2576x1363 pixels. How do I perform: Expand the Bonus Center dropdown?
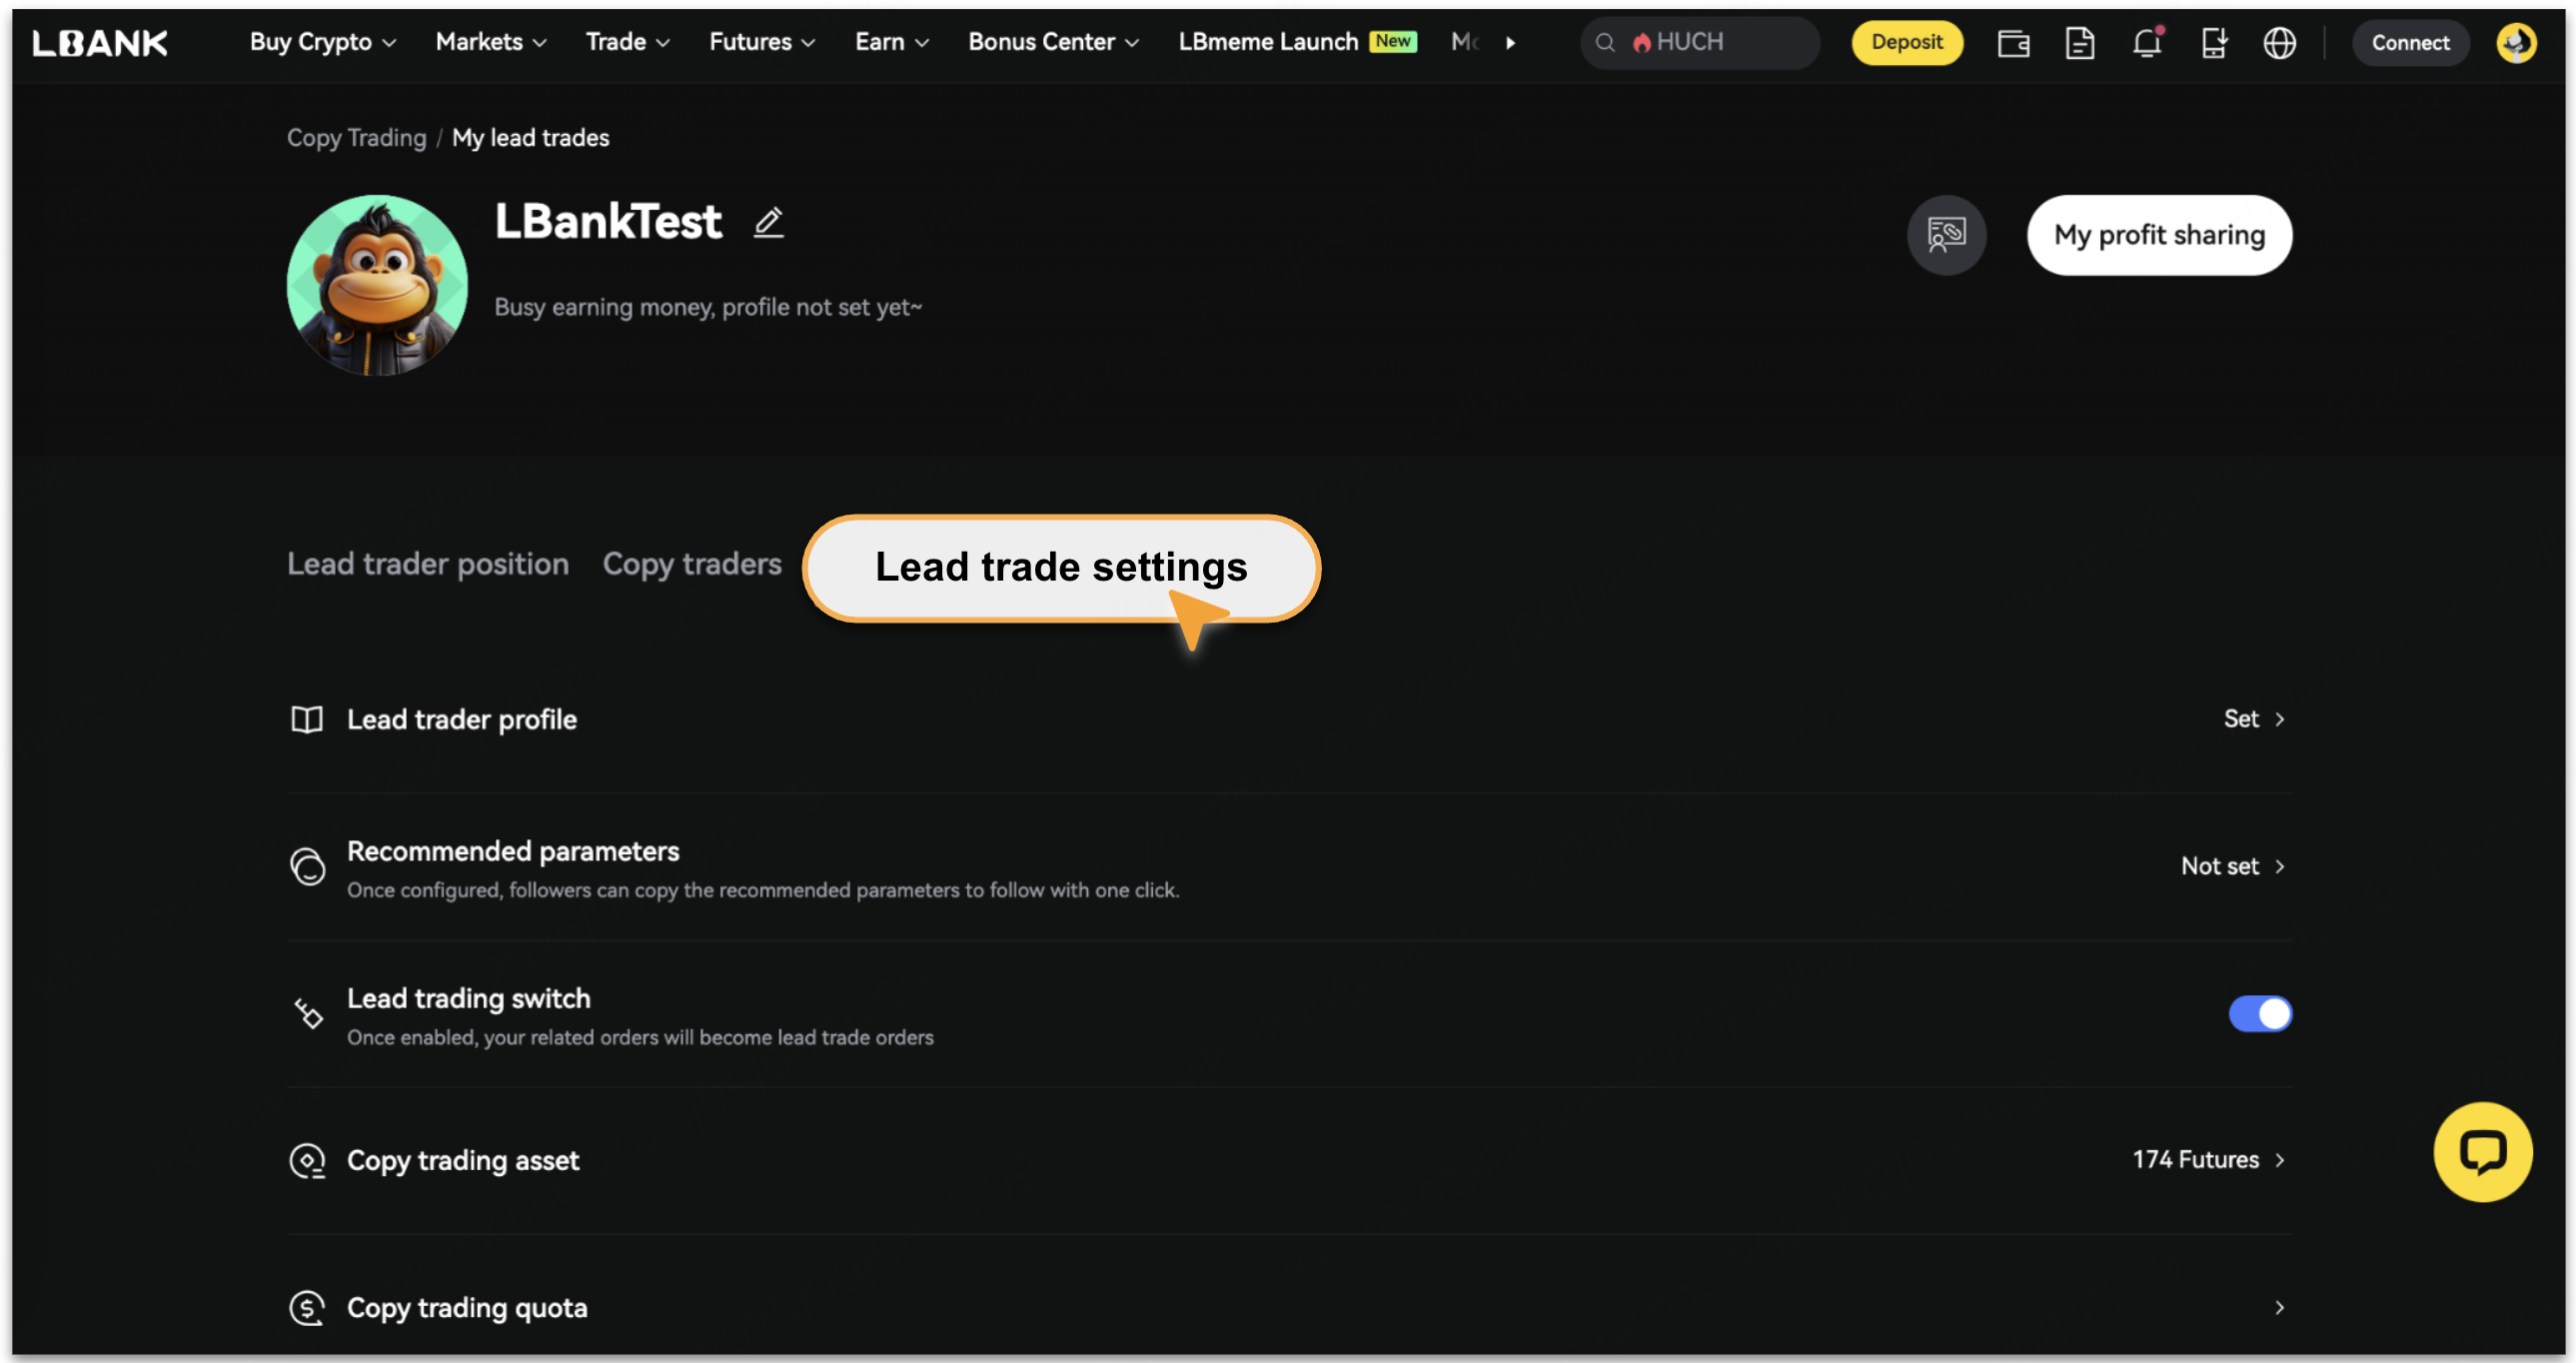[x=1053, y=42]
